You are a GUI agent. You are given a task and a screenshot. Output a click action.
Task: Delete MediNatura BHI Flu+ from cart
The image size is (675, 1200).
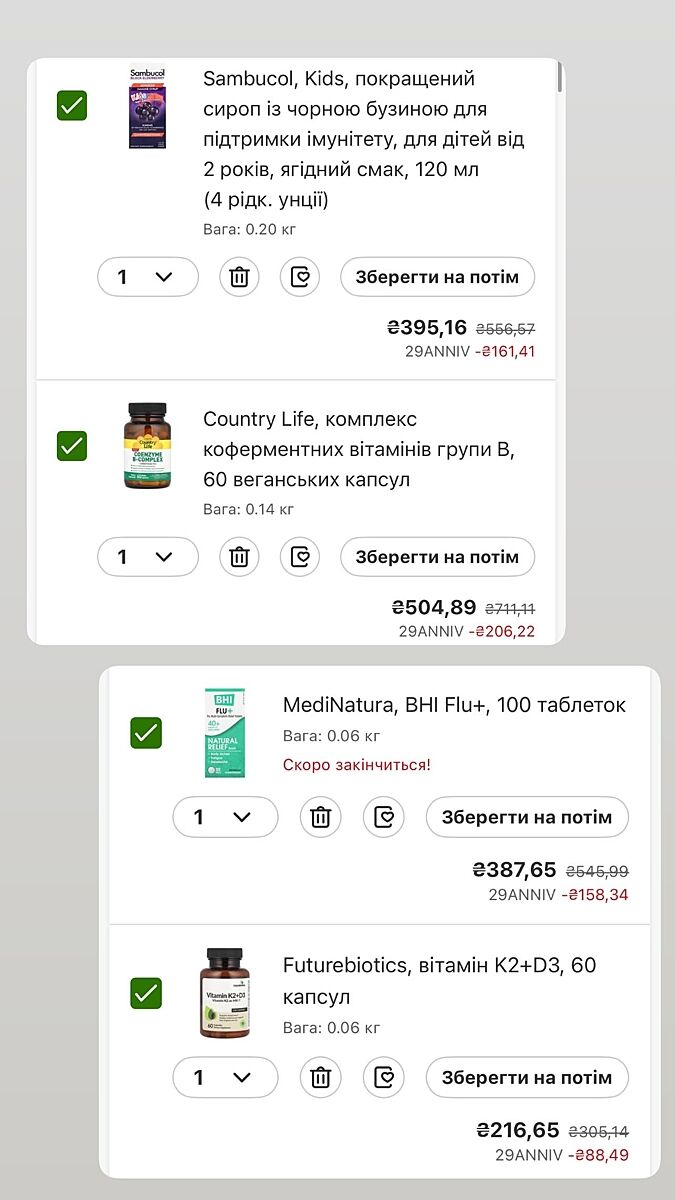point(320,817)
